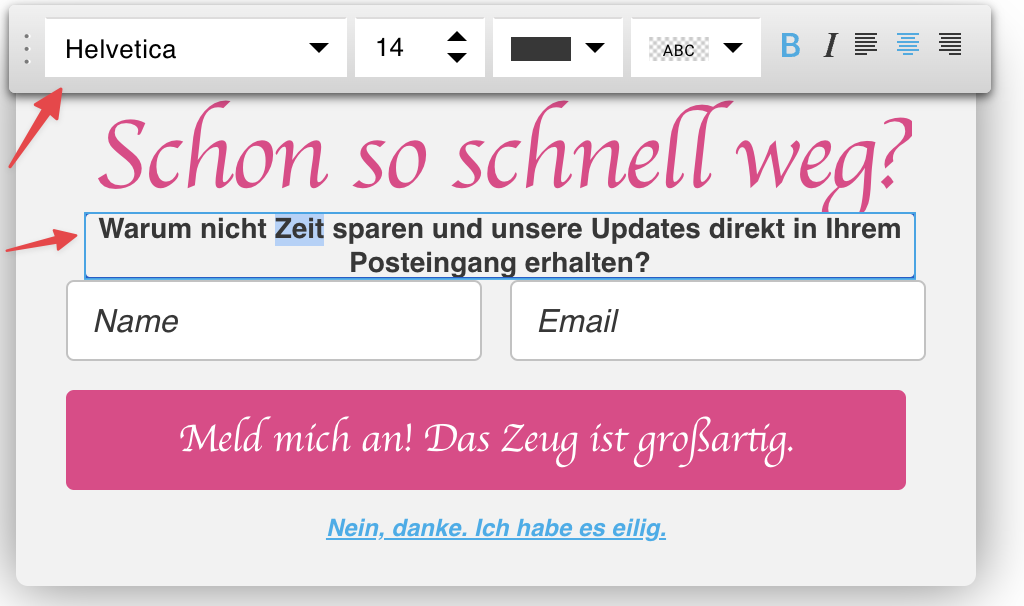Align text right

click(950, 44)
